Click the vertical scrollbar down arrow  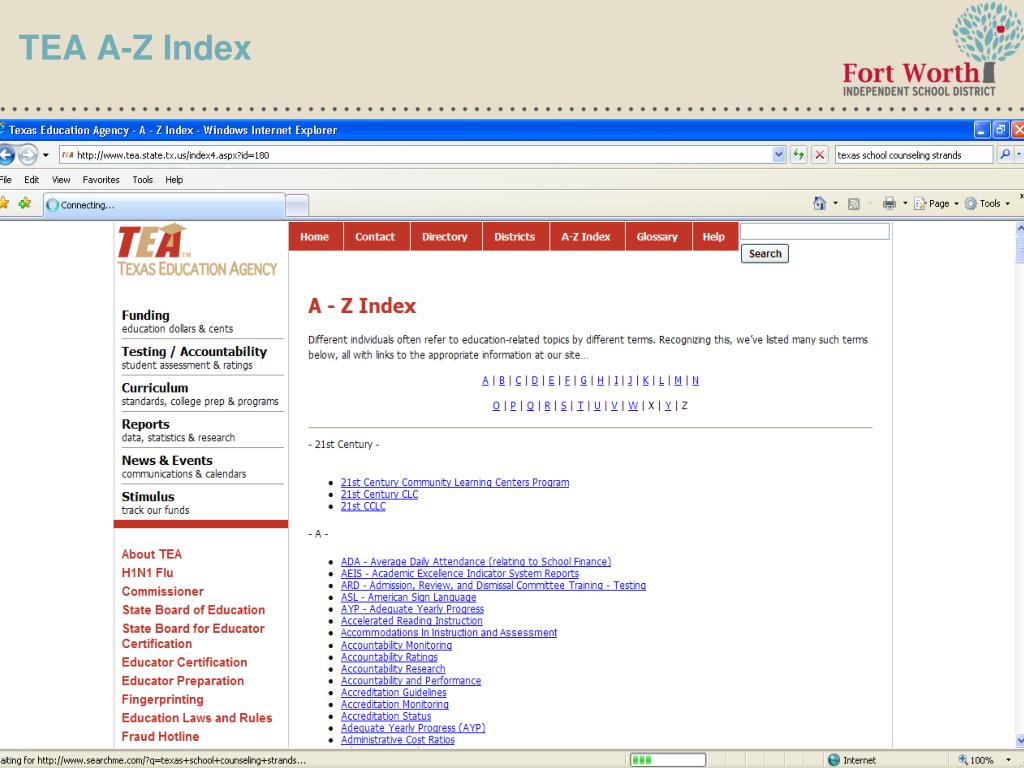click(1020, 741)
